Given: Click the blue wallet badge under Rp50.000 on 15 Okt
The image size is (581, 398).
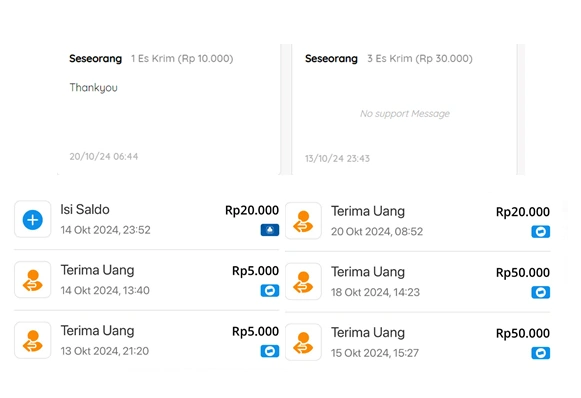Looking at the screenshot, I should pos(541,353).
